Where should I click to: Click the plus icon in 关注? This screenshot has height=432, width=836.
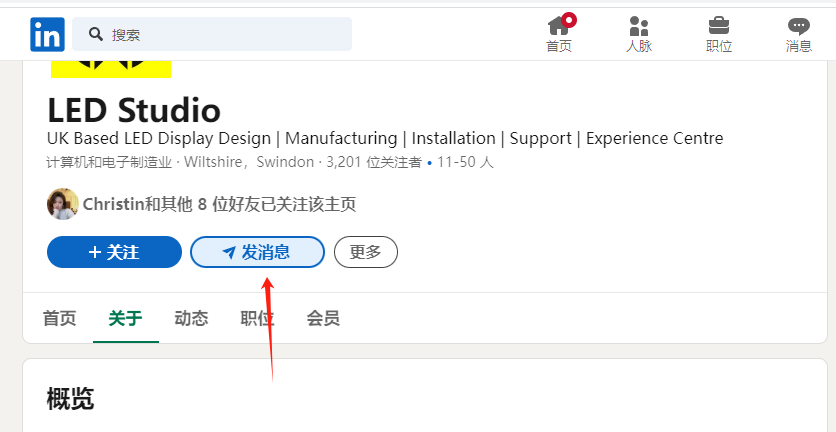(95, 252)
